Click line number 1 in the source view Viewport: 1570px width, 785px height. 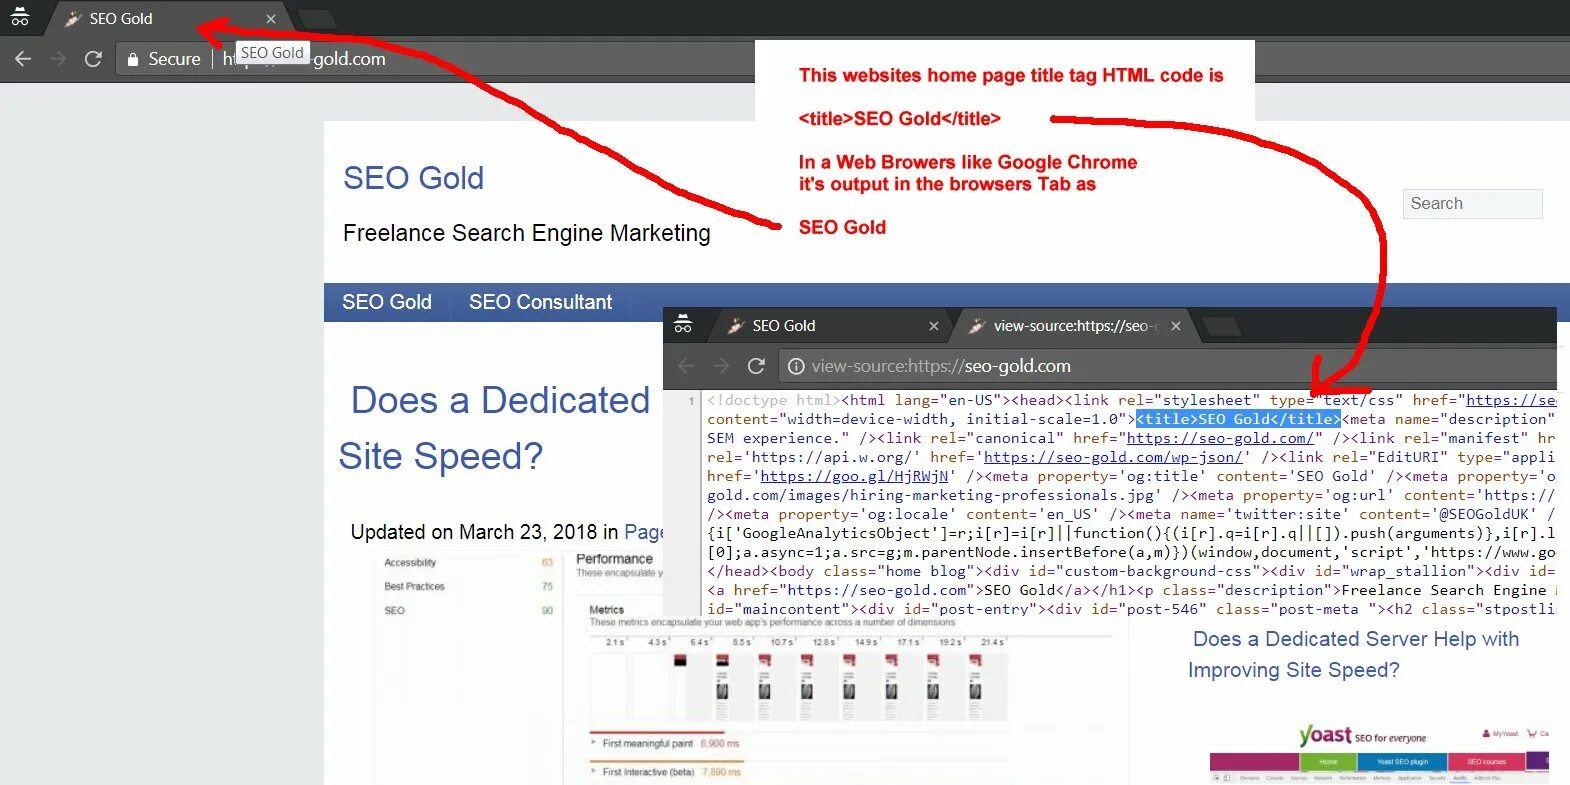[690, 401]
